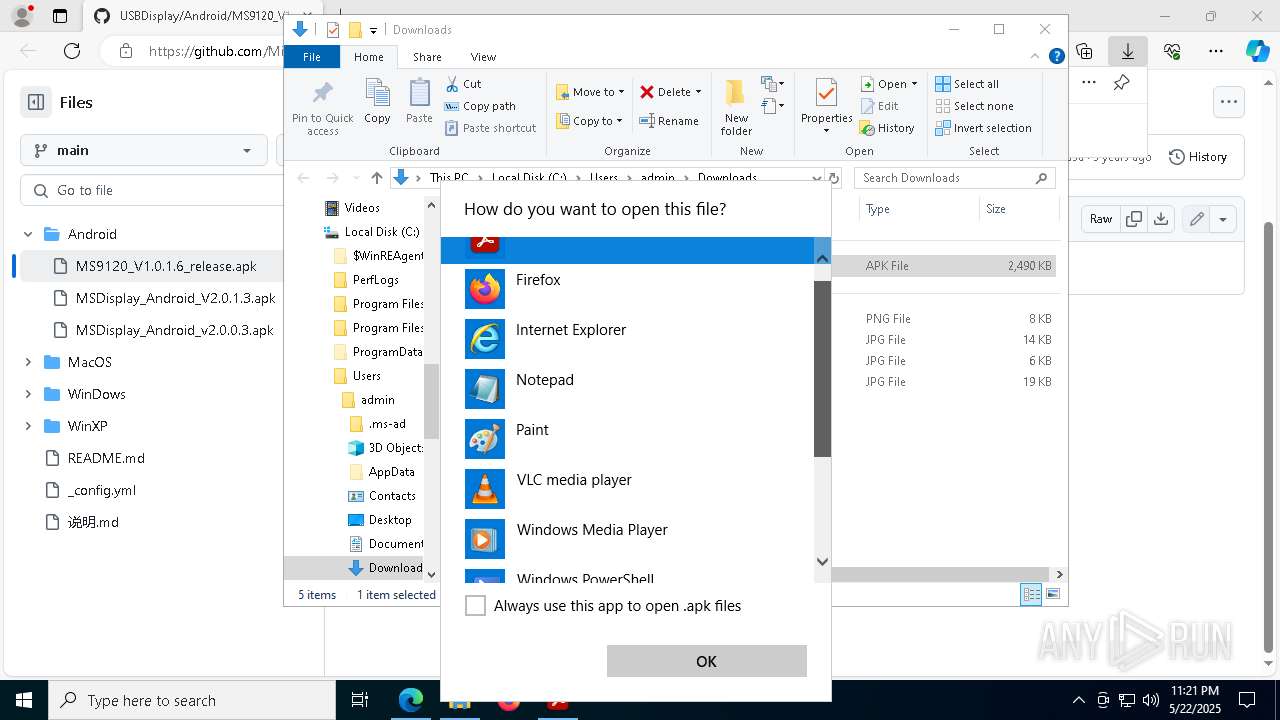Open README.md in the GitHub file tree

point(106,458)
